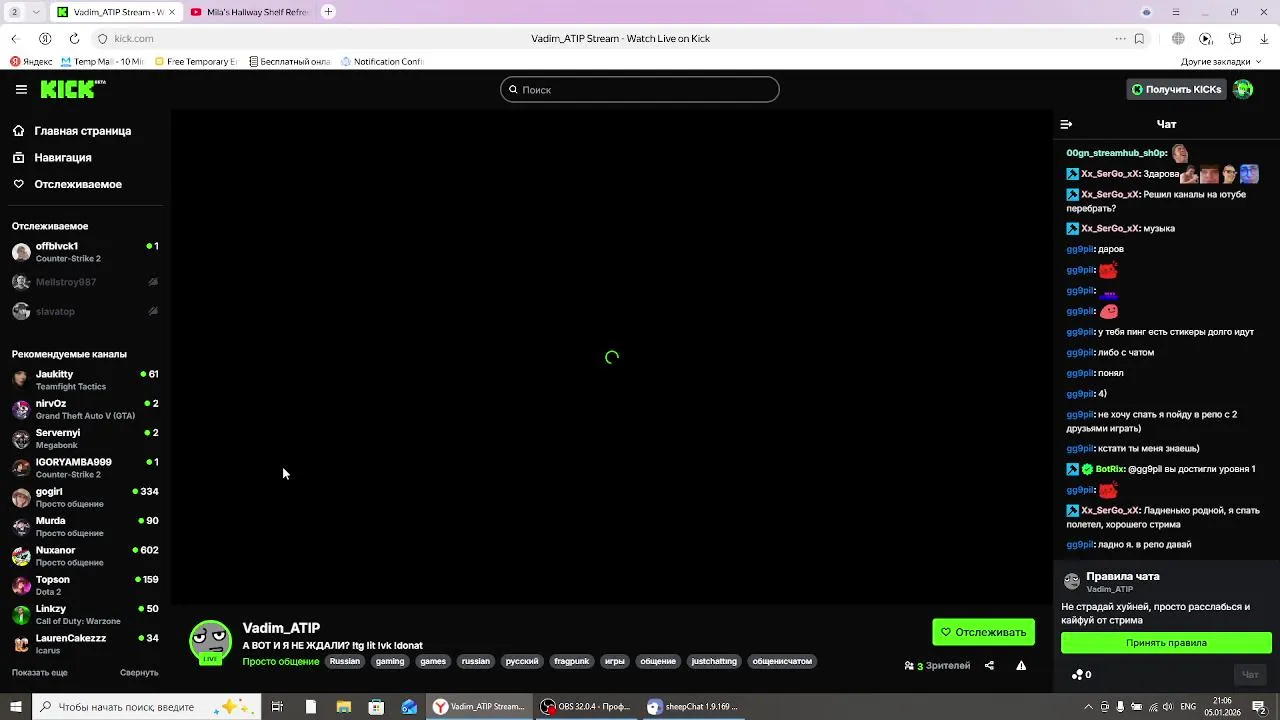Open the Windows notification center icon
The height and width of the screenshot is (720, 1280).
[1258, 707]
